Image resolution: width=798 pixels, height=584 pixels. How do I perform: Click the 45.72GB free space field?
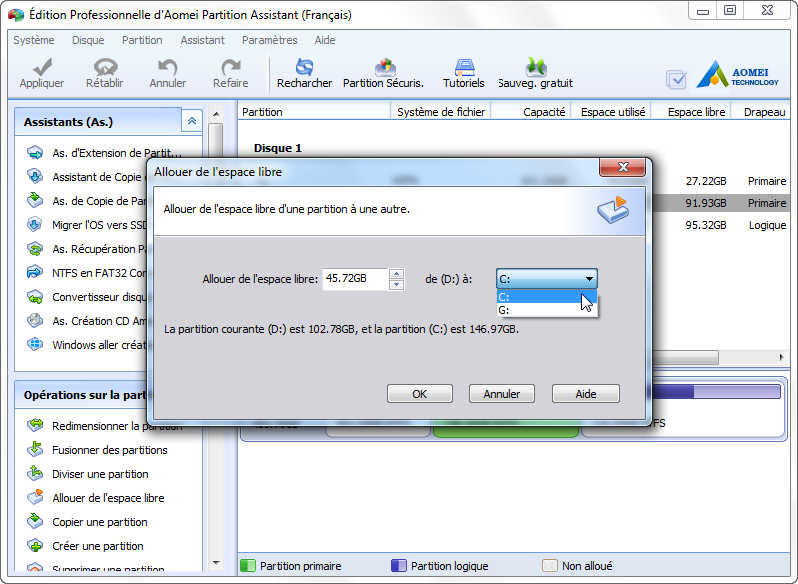click(355, 279)
